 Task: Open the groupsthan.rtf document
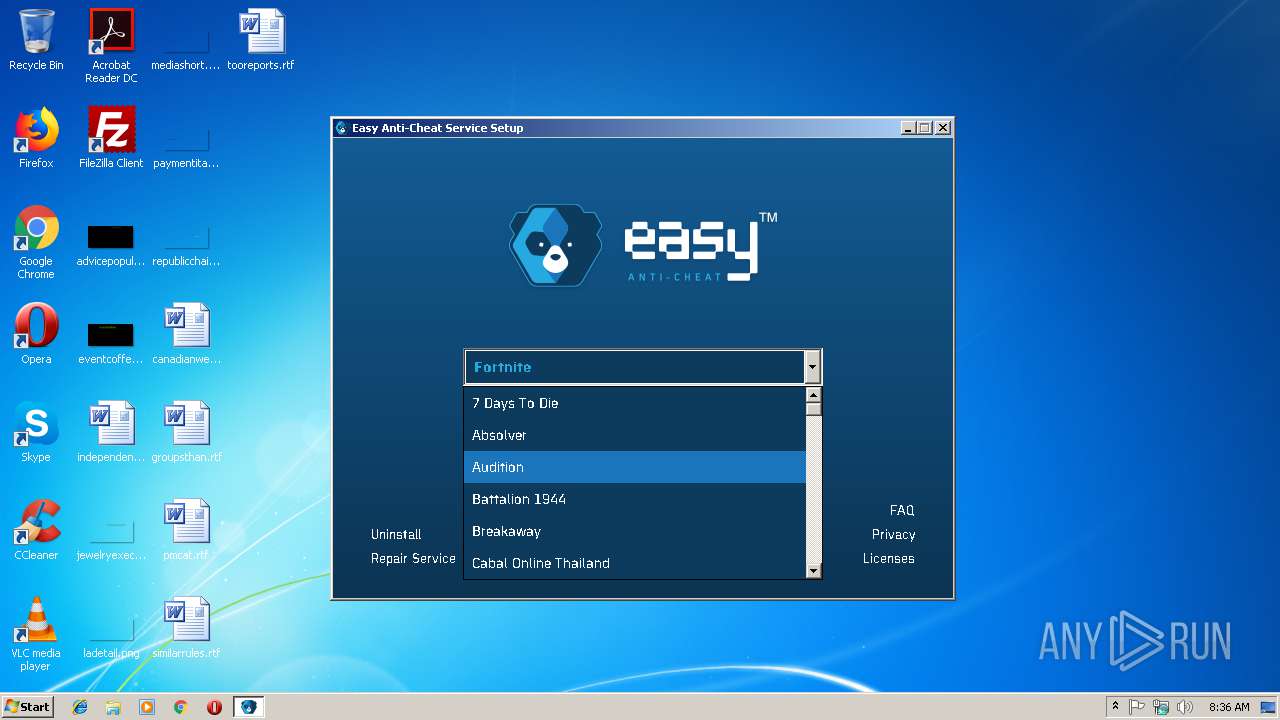(186, 432)
